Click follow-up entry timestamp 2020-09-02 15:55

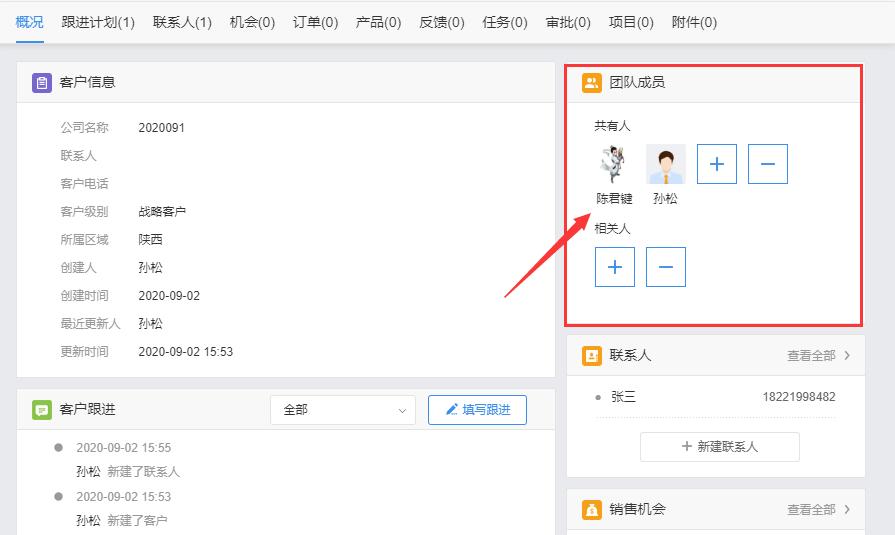coord(124,448)
